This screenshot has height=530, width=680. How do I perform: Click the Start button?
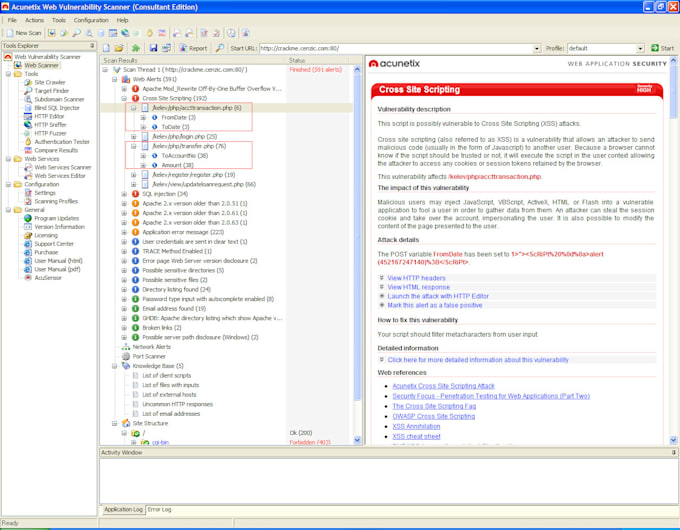pyautogui.click(x=663, y=48)
